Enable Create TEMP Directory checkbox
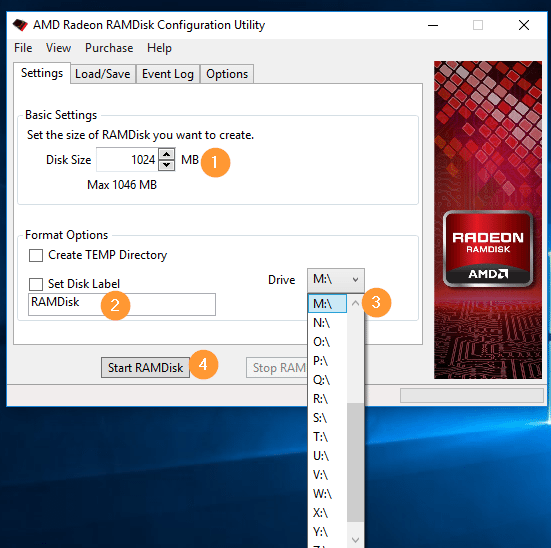 pyautogui.click(x=36, y=255)
